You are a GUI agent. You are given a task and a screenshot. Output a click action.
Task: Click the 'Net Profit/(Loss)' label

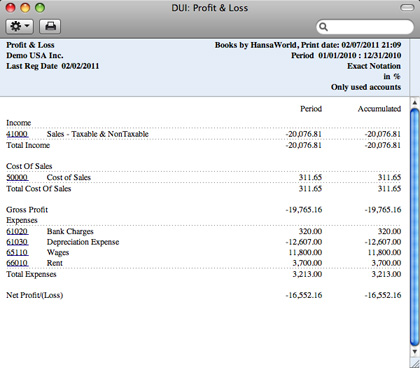coord(35,295)
